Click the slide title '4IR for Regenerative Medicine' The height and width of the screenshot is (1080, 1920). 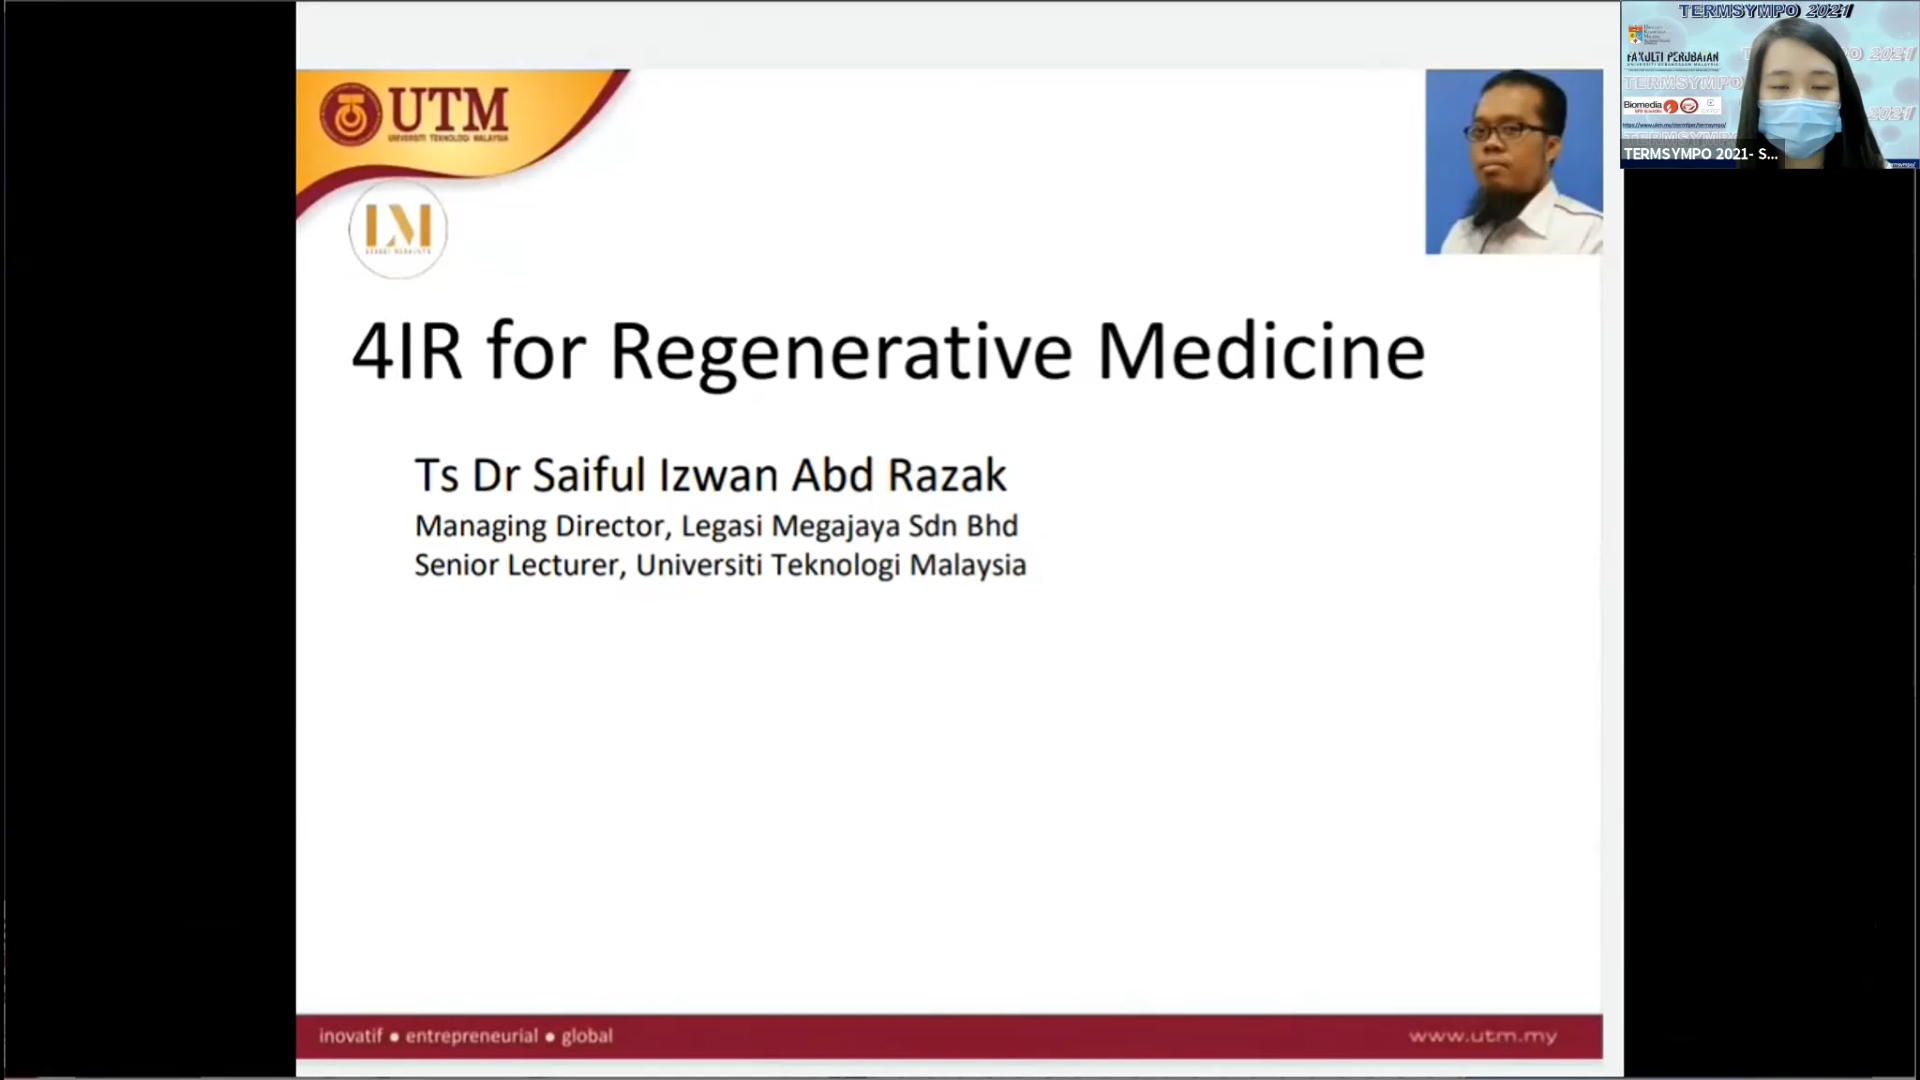[x=887, y=351]
